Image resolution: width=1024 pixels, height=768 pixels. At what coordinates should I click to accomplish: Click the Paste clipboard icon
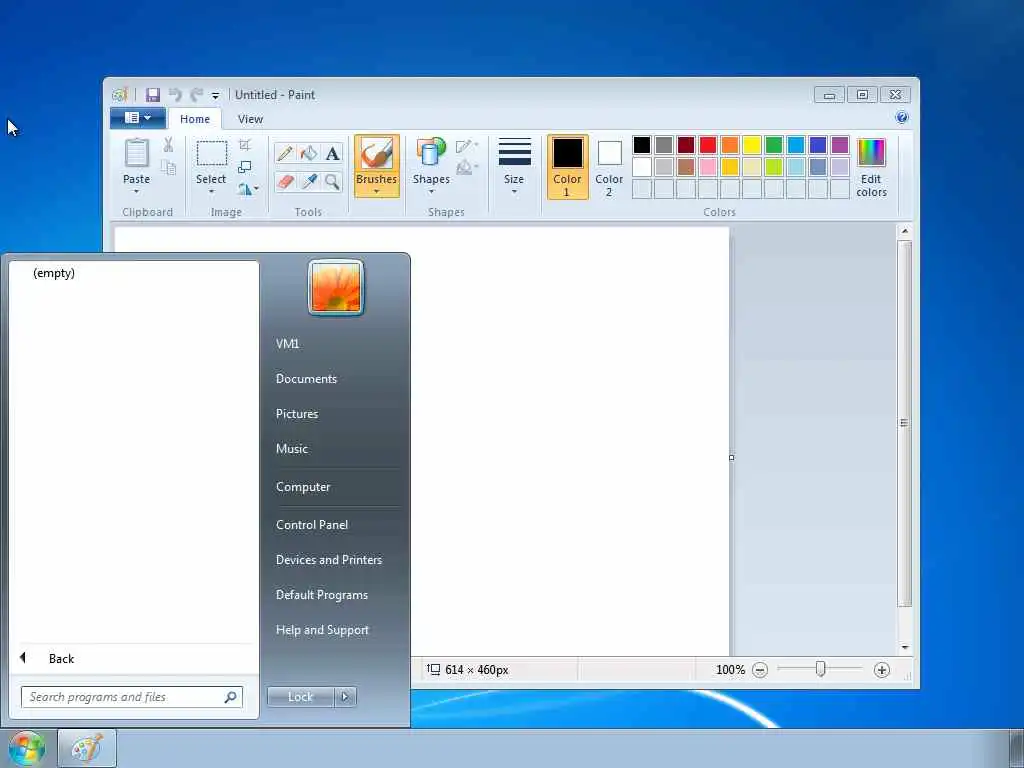click(136, 153)
